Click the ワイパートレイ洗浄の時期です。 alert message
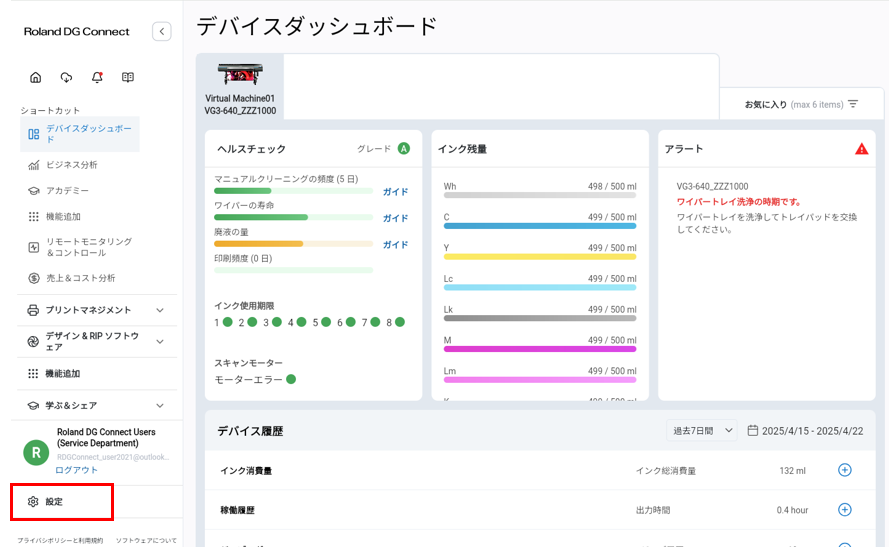The image size is (889, 547). (739, 202)
